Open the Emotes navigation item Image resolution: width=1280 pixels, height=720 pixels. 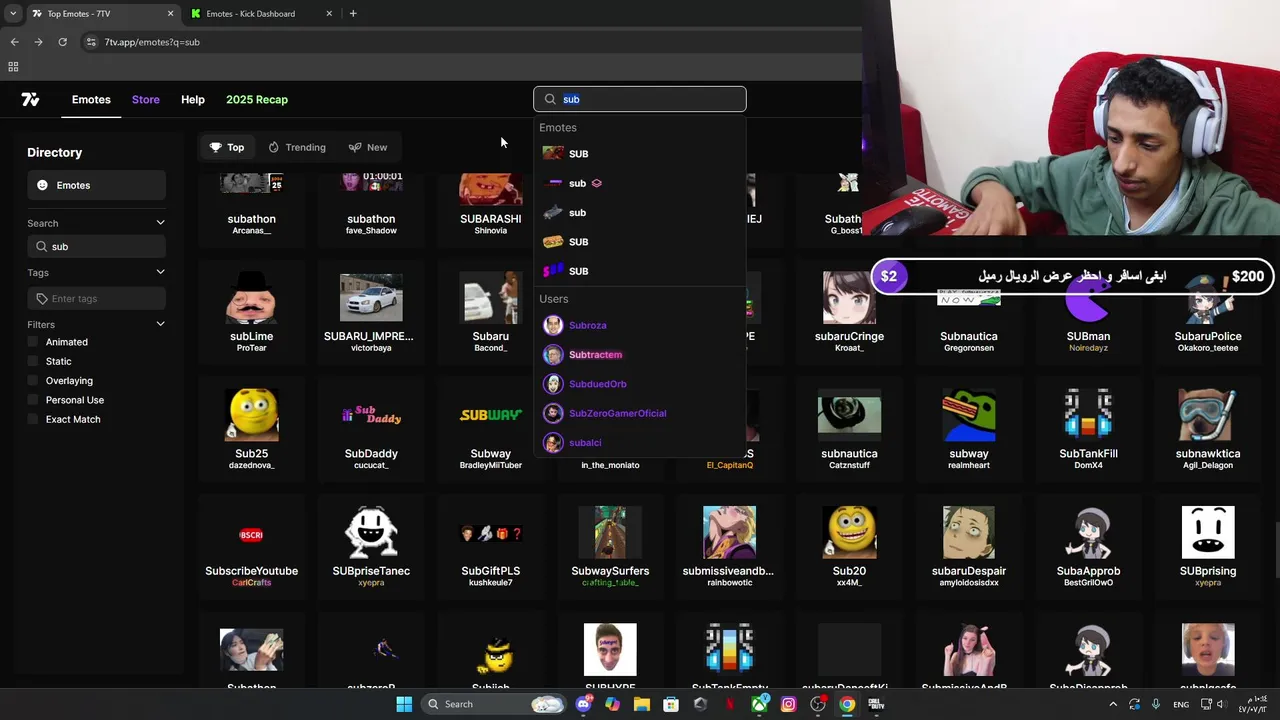pos(91,99)
